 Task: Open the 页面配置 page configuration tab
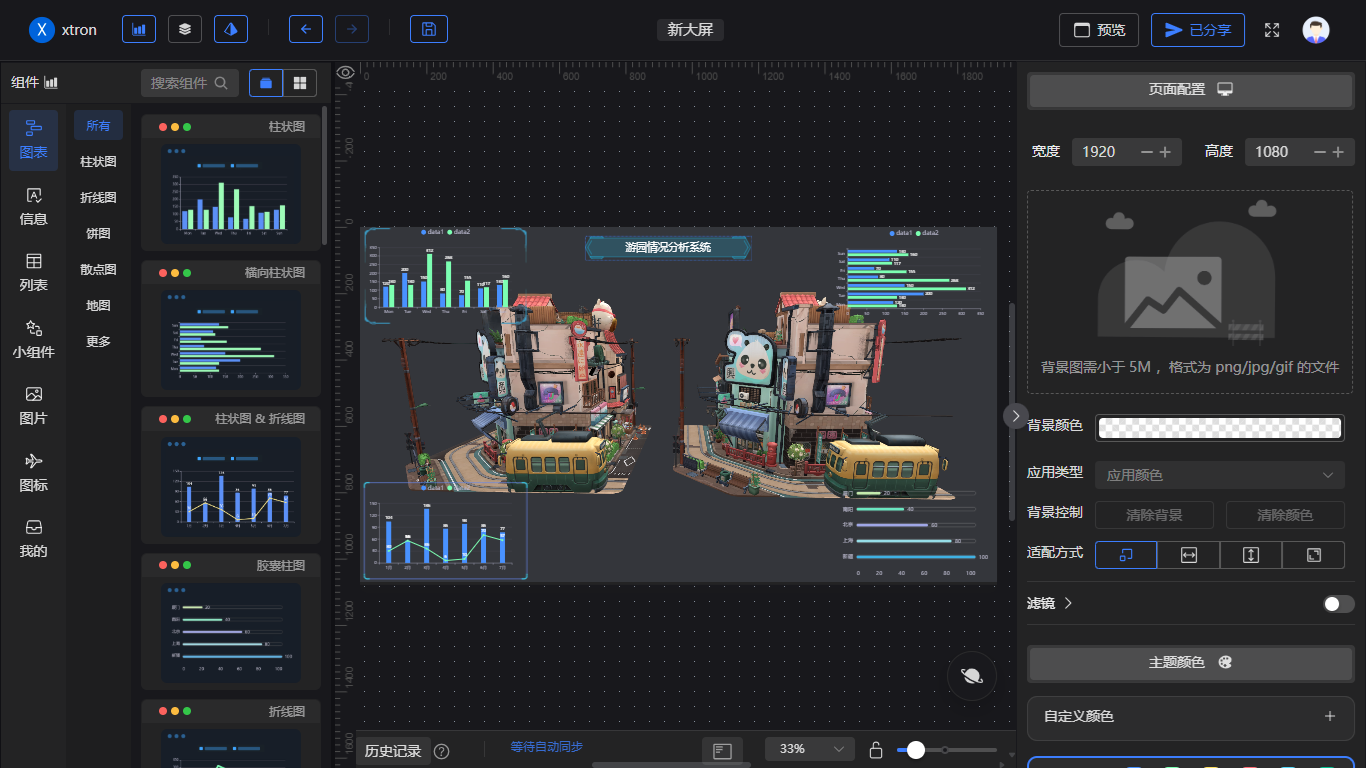point(1191,89)
